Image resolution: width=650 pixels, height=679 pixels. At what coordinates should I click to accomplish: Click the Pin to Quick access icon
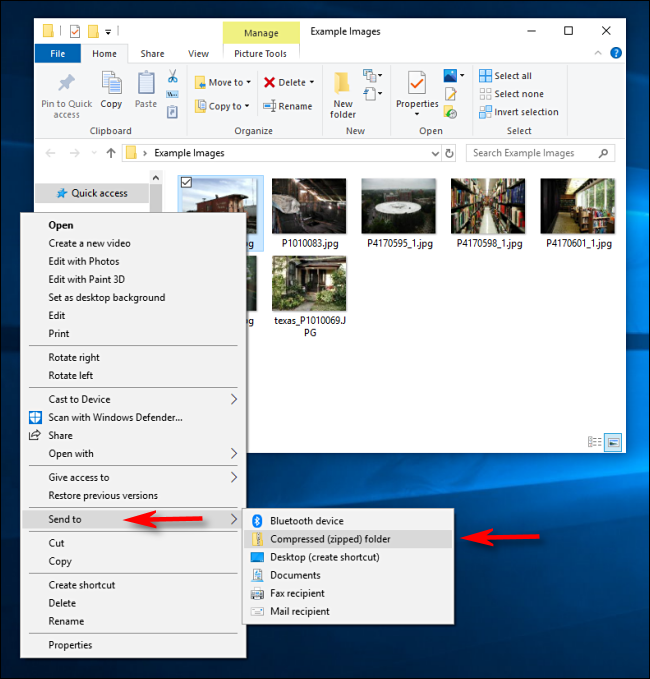67,84
